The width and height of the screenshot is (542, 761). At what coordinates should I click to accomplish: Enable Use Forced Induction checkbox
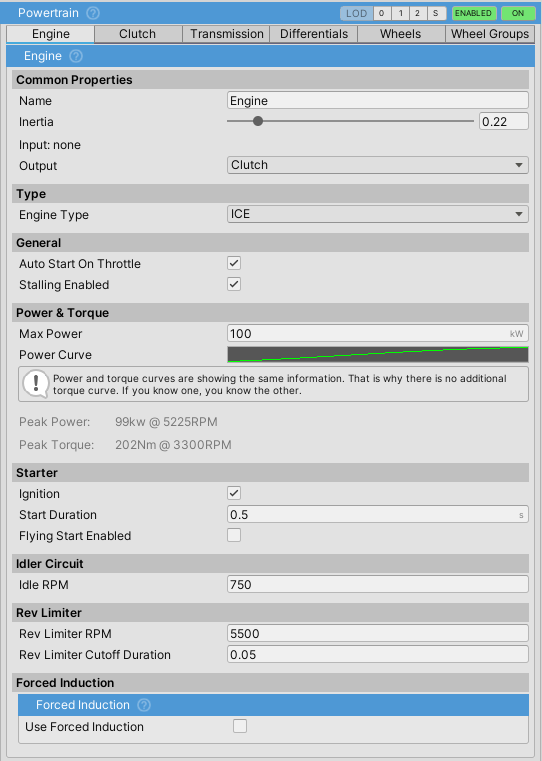pyautogui.click(x=240, y=726)
